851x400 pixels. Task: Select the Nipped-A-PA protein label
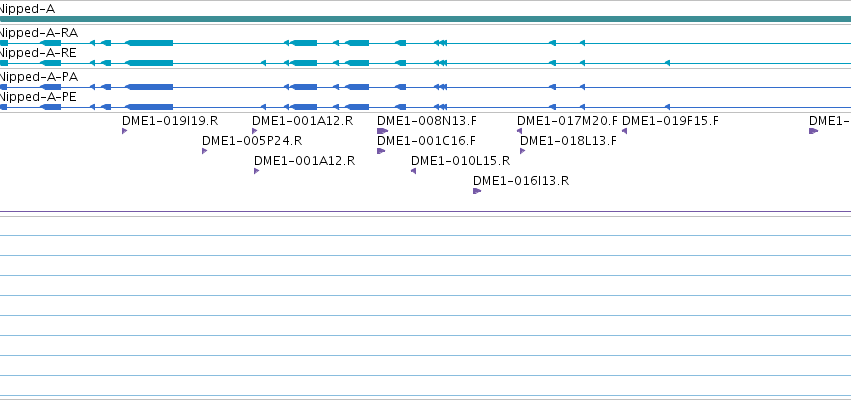(x=38, y=77)
